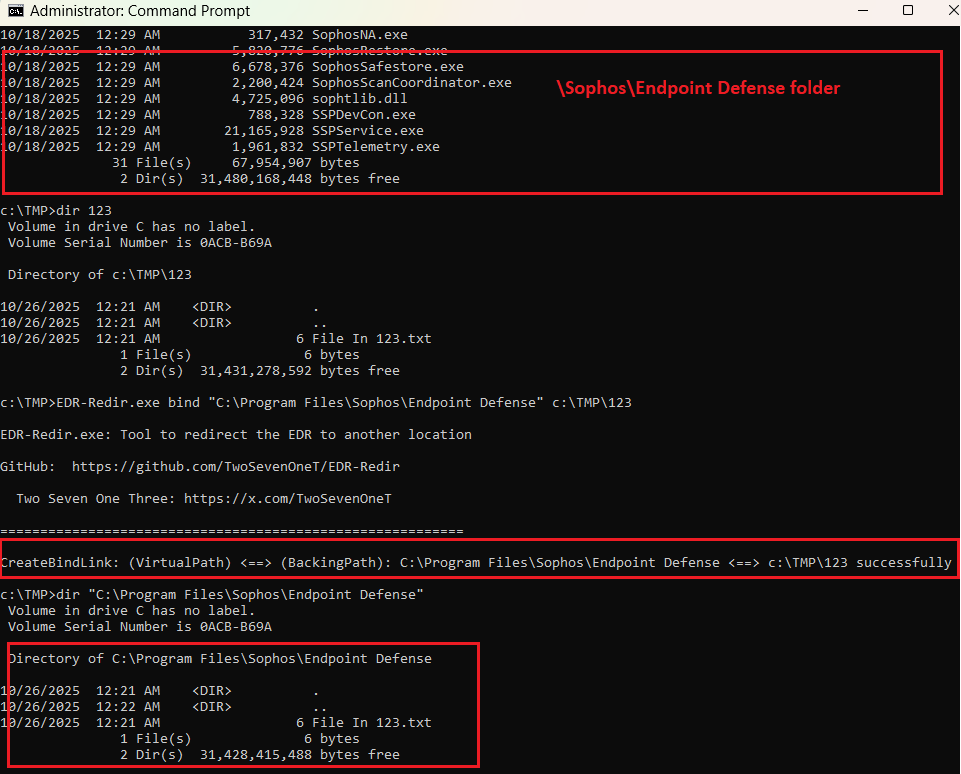
Task: Click the SophosSafestore.exe filename
Action: click(388, 67)
